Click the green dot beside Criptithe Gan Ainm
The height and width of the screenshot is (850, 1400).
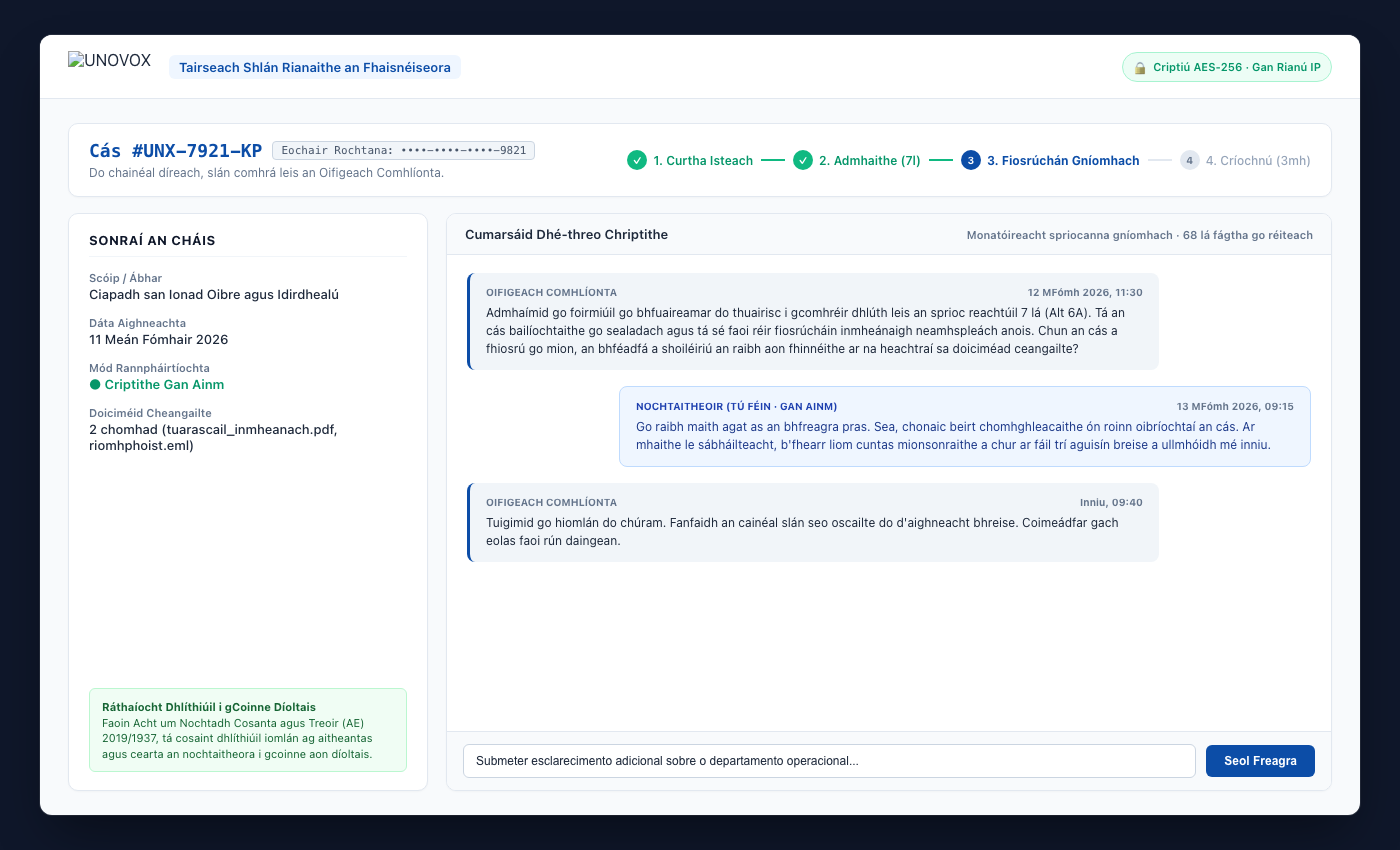[95, 385]
